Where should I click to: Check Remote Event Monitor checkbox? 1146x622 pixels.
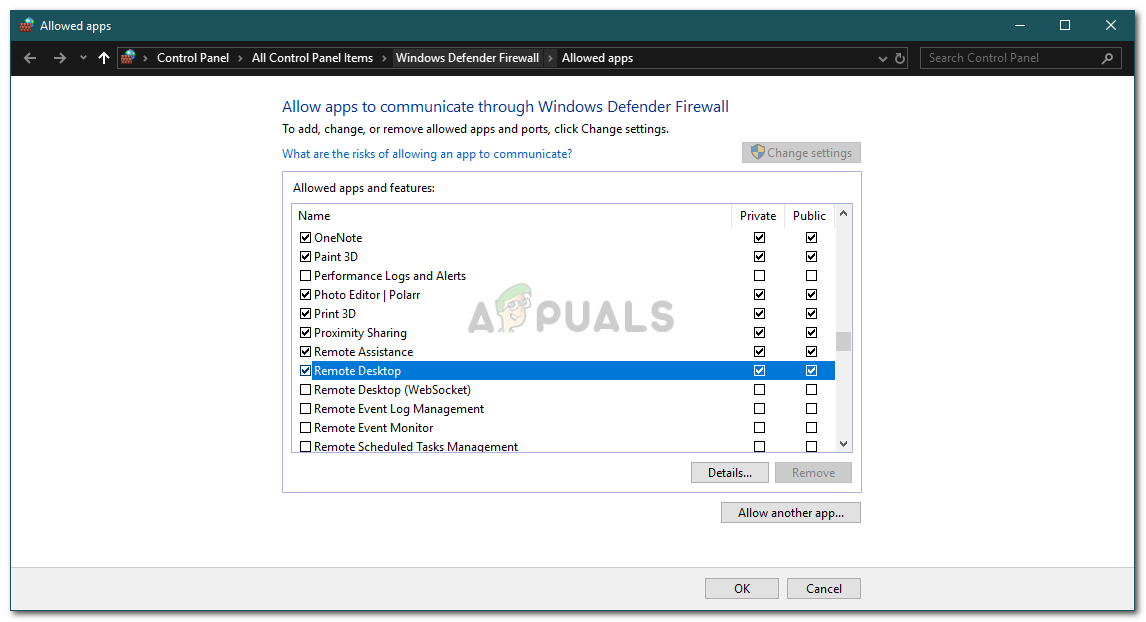click(x=306, y=428)
